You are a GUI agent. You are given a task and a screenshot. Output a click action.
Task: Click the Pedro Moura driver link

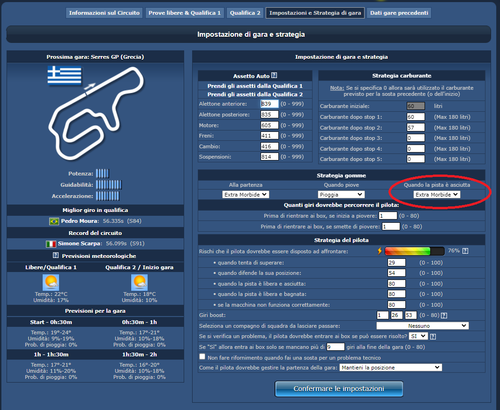point(80,221)
